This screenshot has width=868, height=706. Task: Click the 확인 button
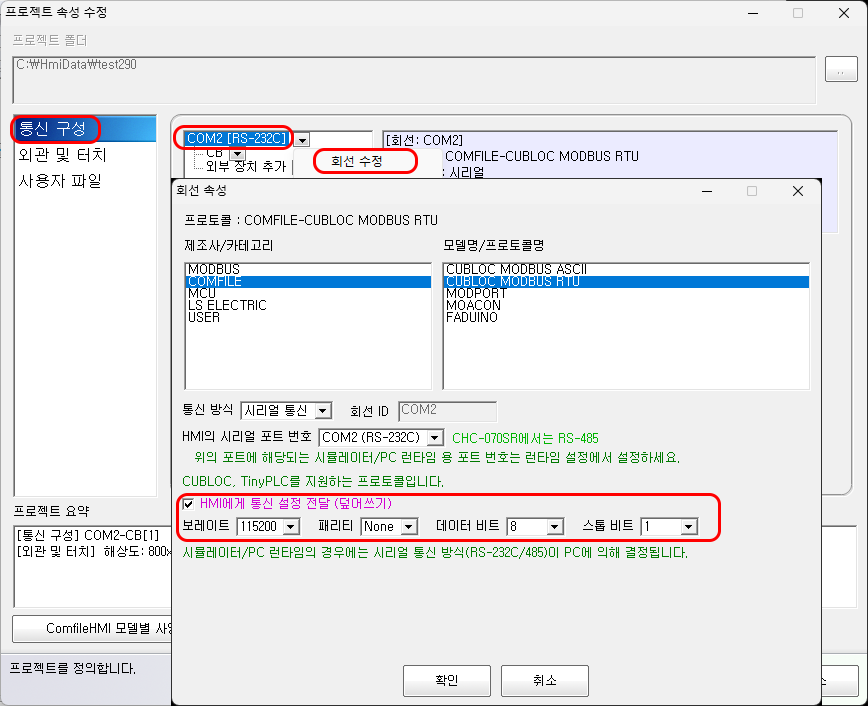pyautogui.click(x=446, y=680)
